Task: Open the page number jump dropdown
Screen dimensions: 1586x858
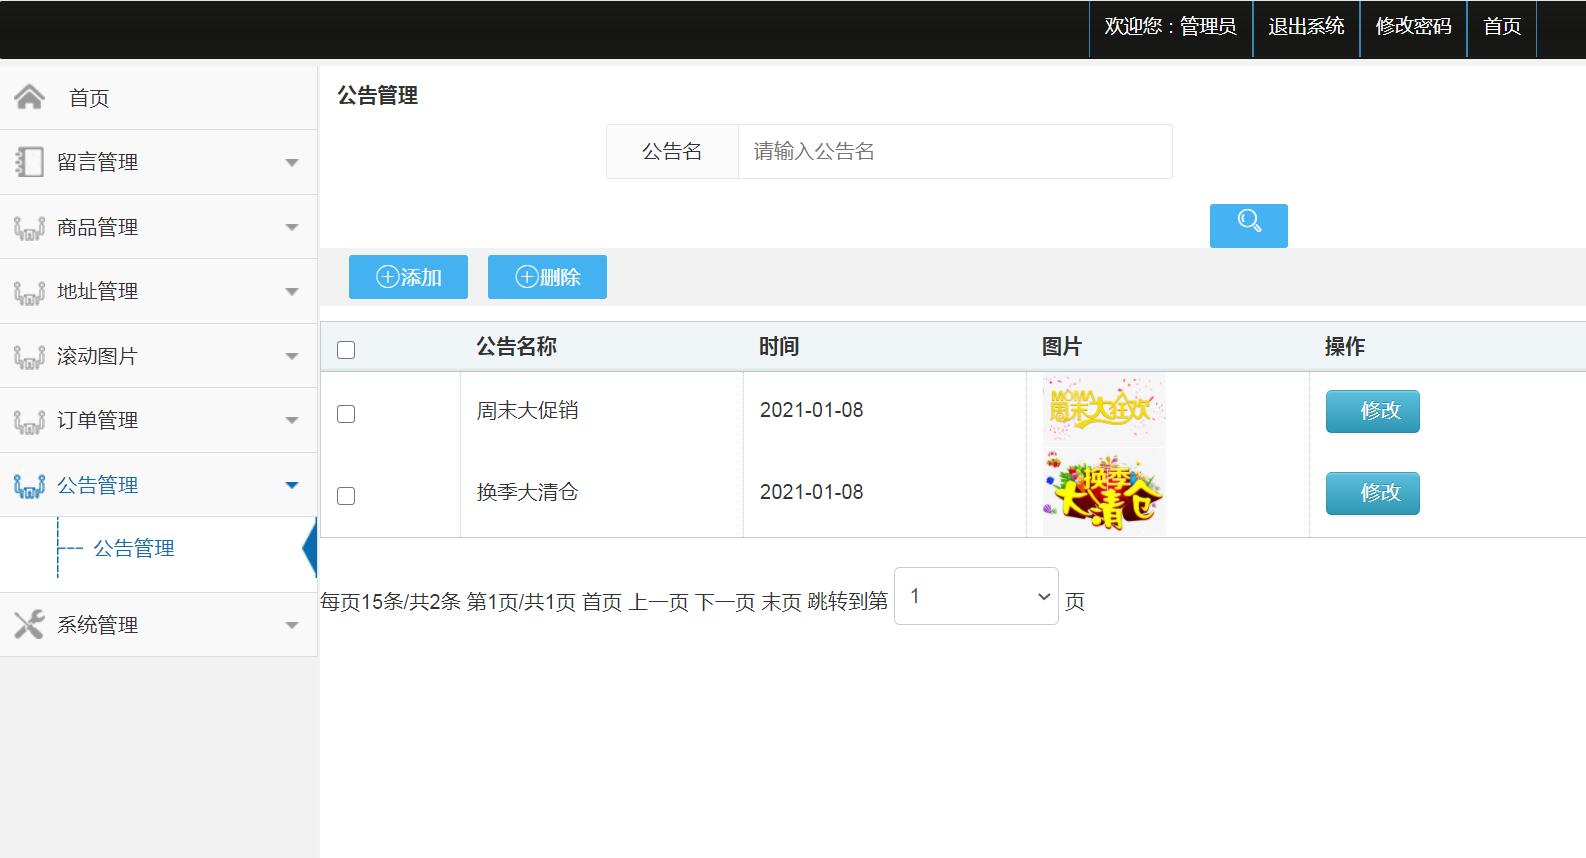Action: click(976, 596)
